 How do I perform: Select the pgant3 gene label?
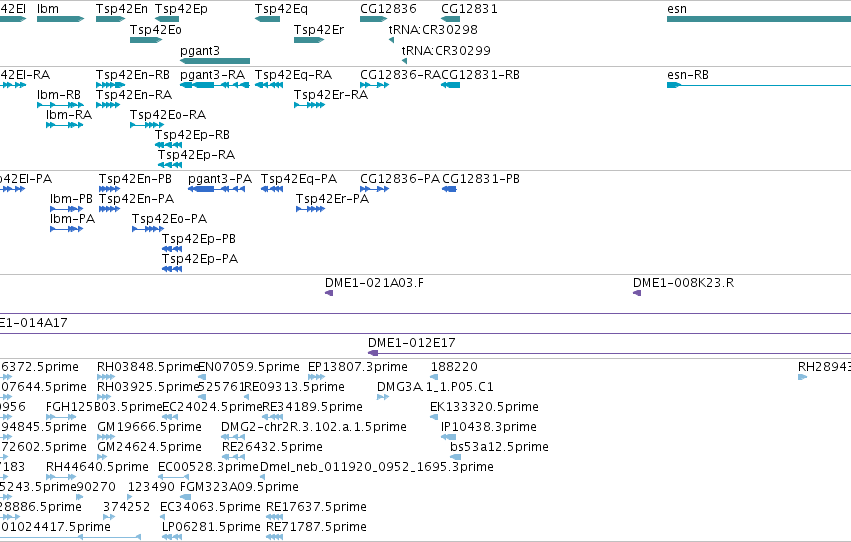(200, 50)
